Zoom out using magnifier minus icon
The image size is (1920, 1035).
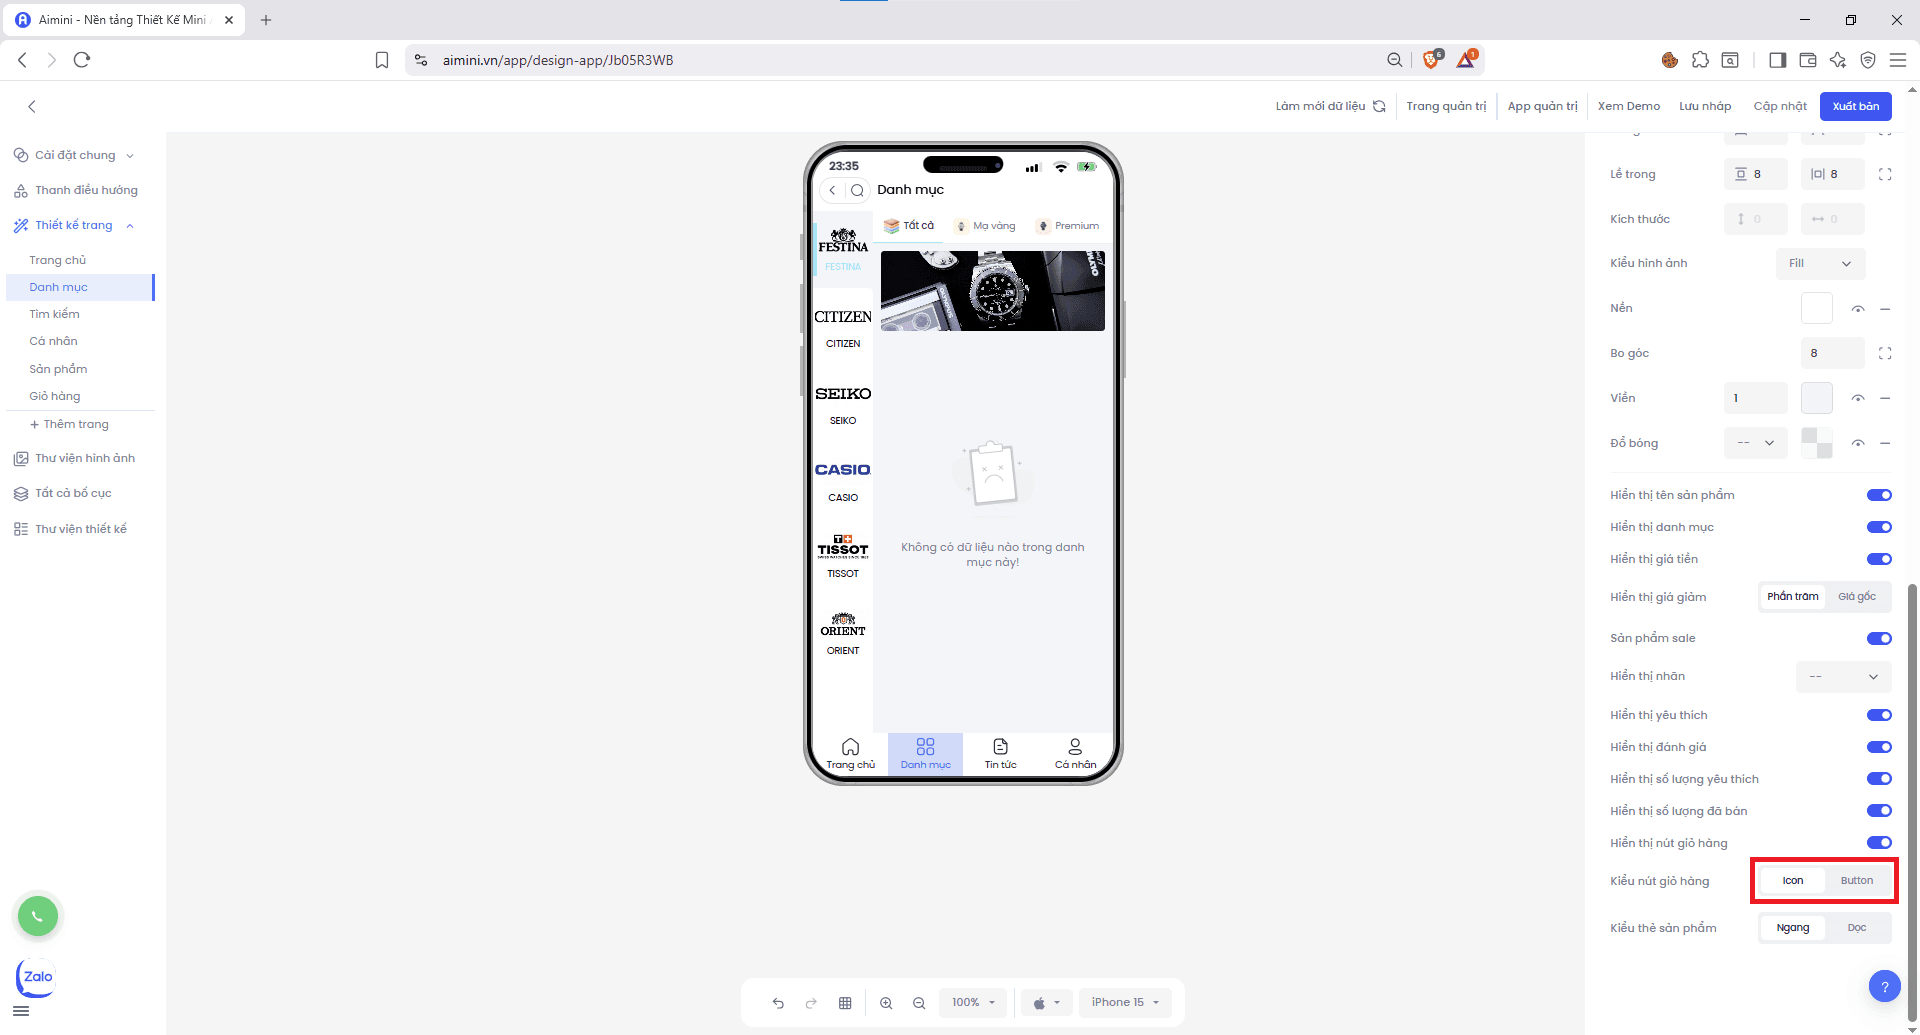point(919,1003)
